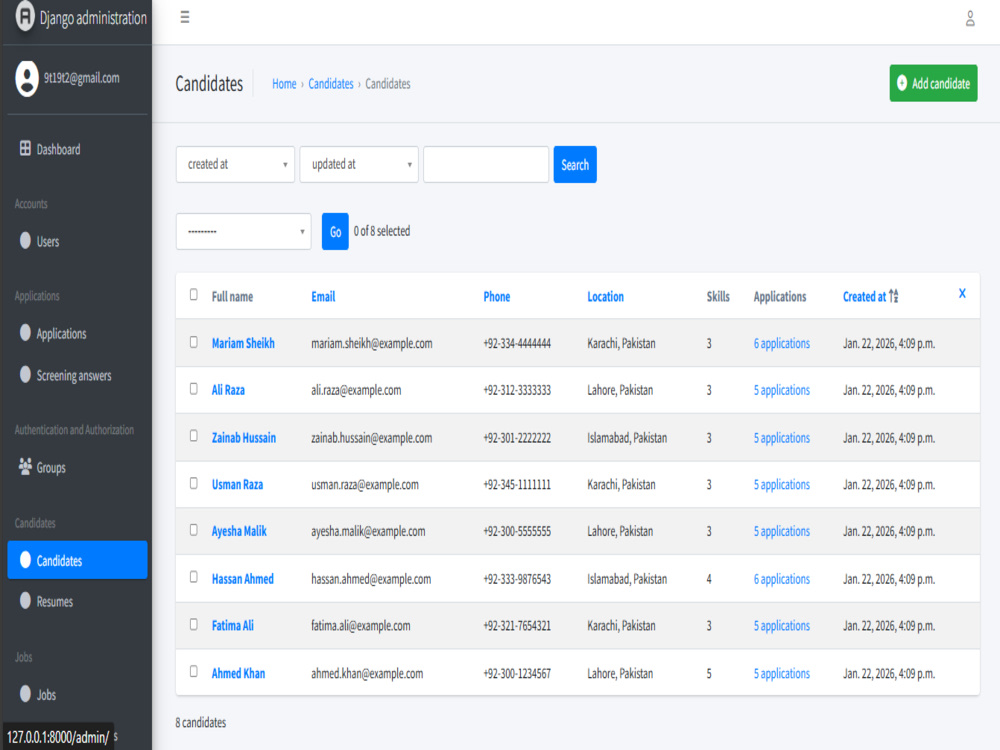
Task: Click the Django administration logo icon
Action: [25, 16]
